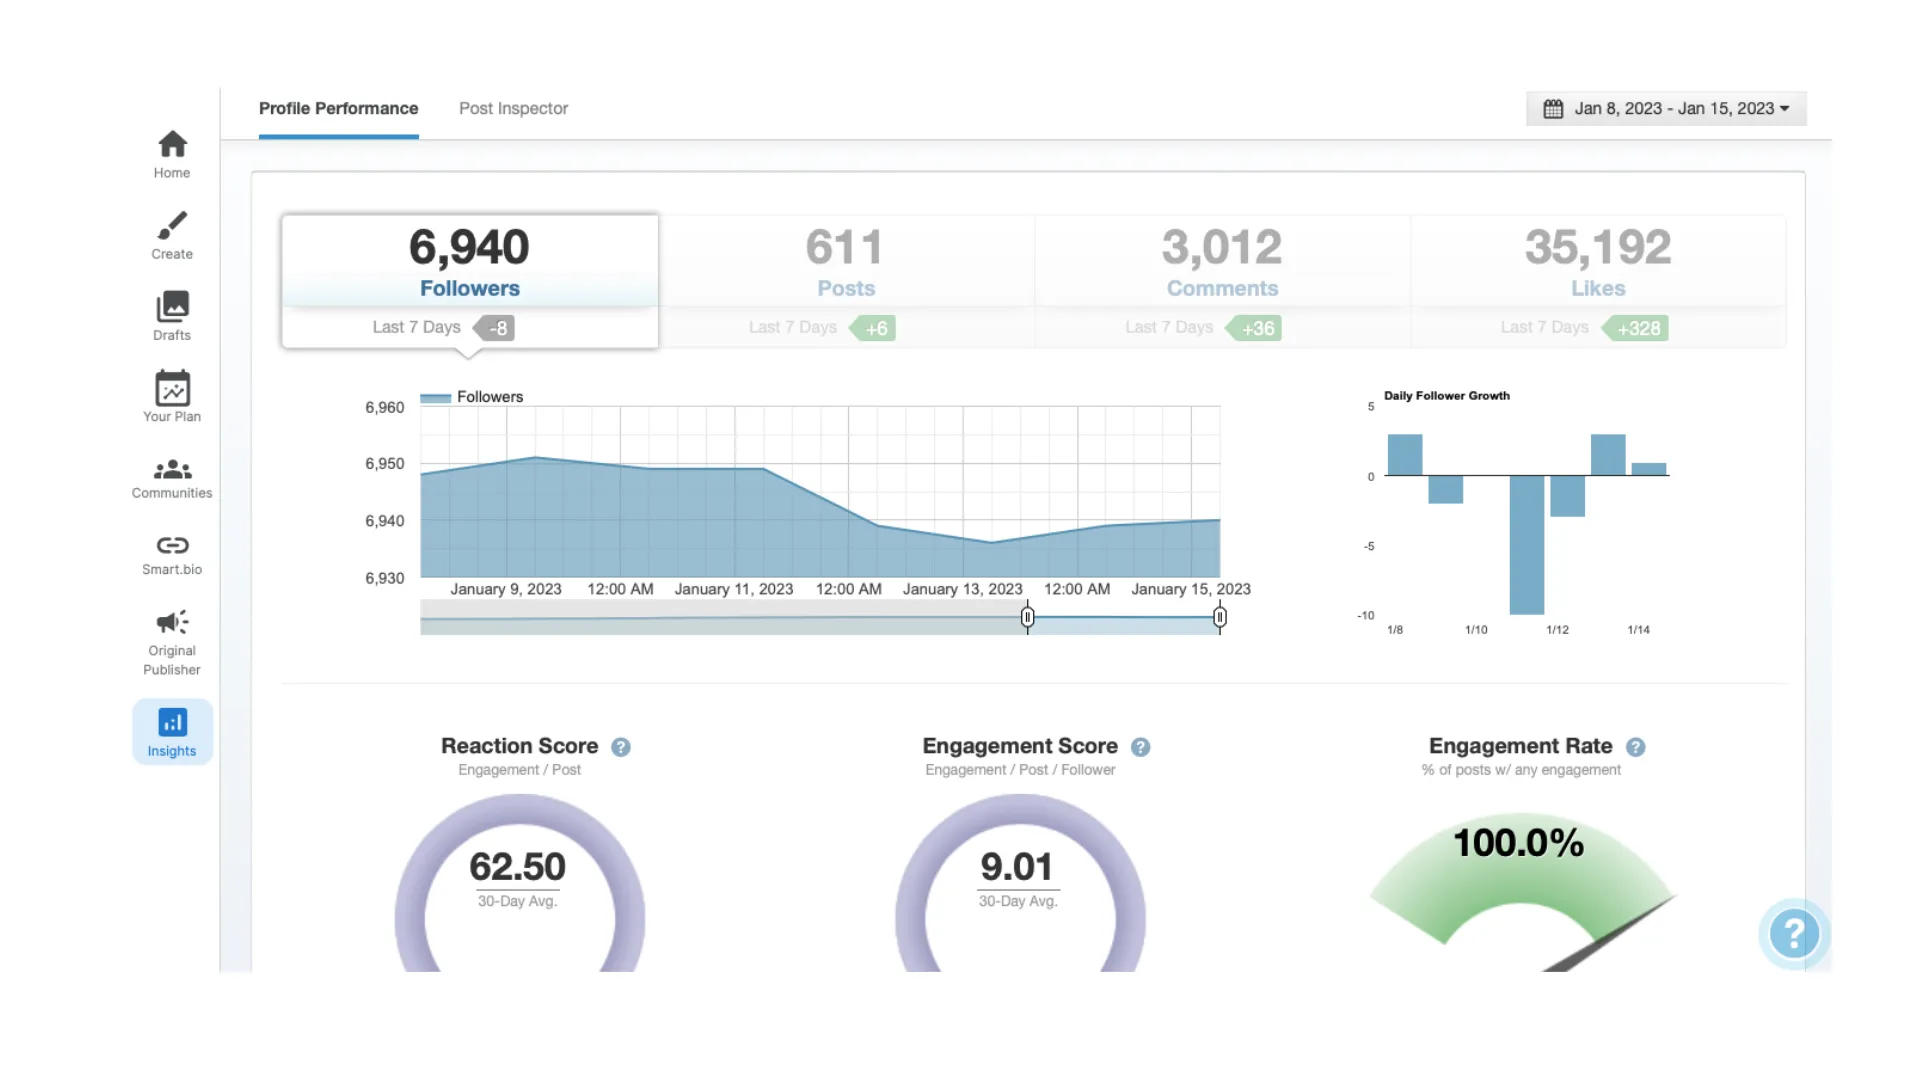Click the -8 followers change badge
1920x1080 pixels.
pyautogui.click(x=494, y=328)
